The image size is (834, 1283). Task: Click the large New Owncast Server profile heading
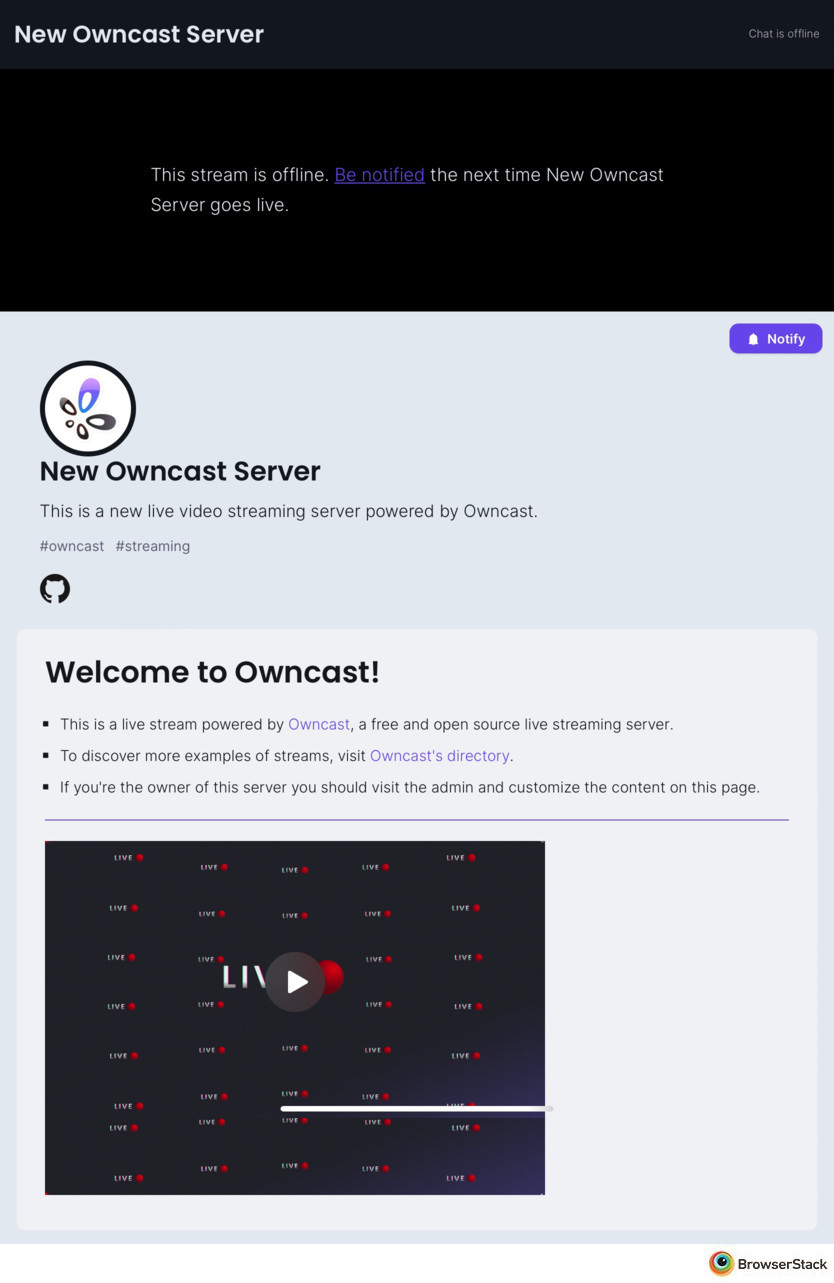(180, 471)
